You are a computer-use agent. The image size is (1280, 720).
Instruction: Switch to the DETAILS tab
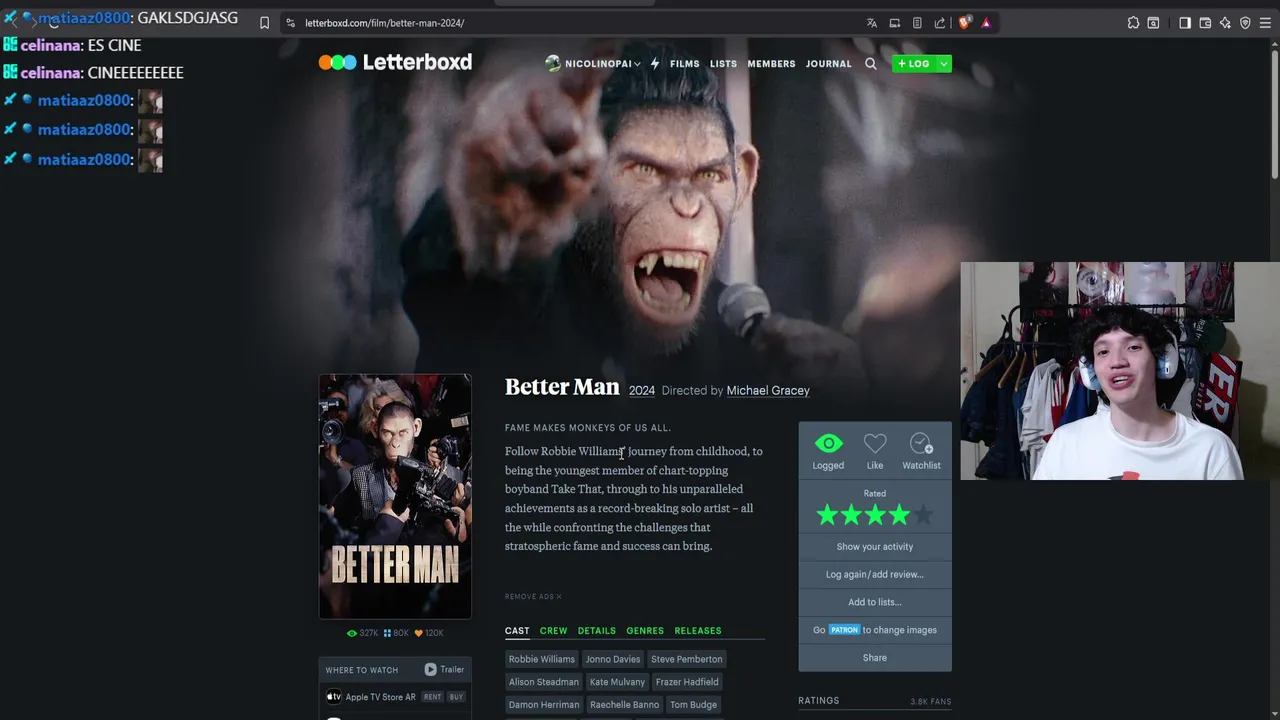(597, 631)
